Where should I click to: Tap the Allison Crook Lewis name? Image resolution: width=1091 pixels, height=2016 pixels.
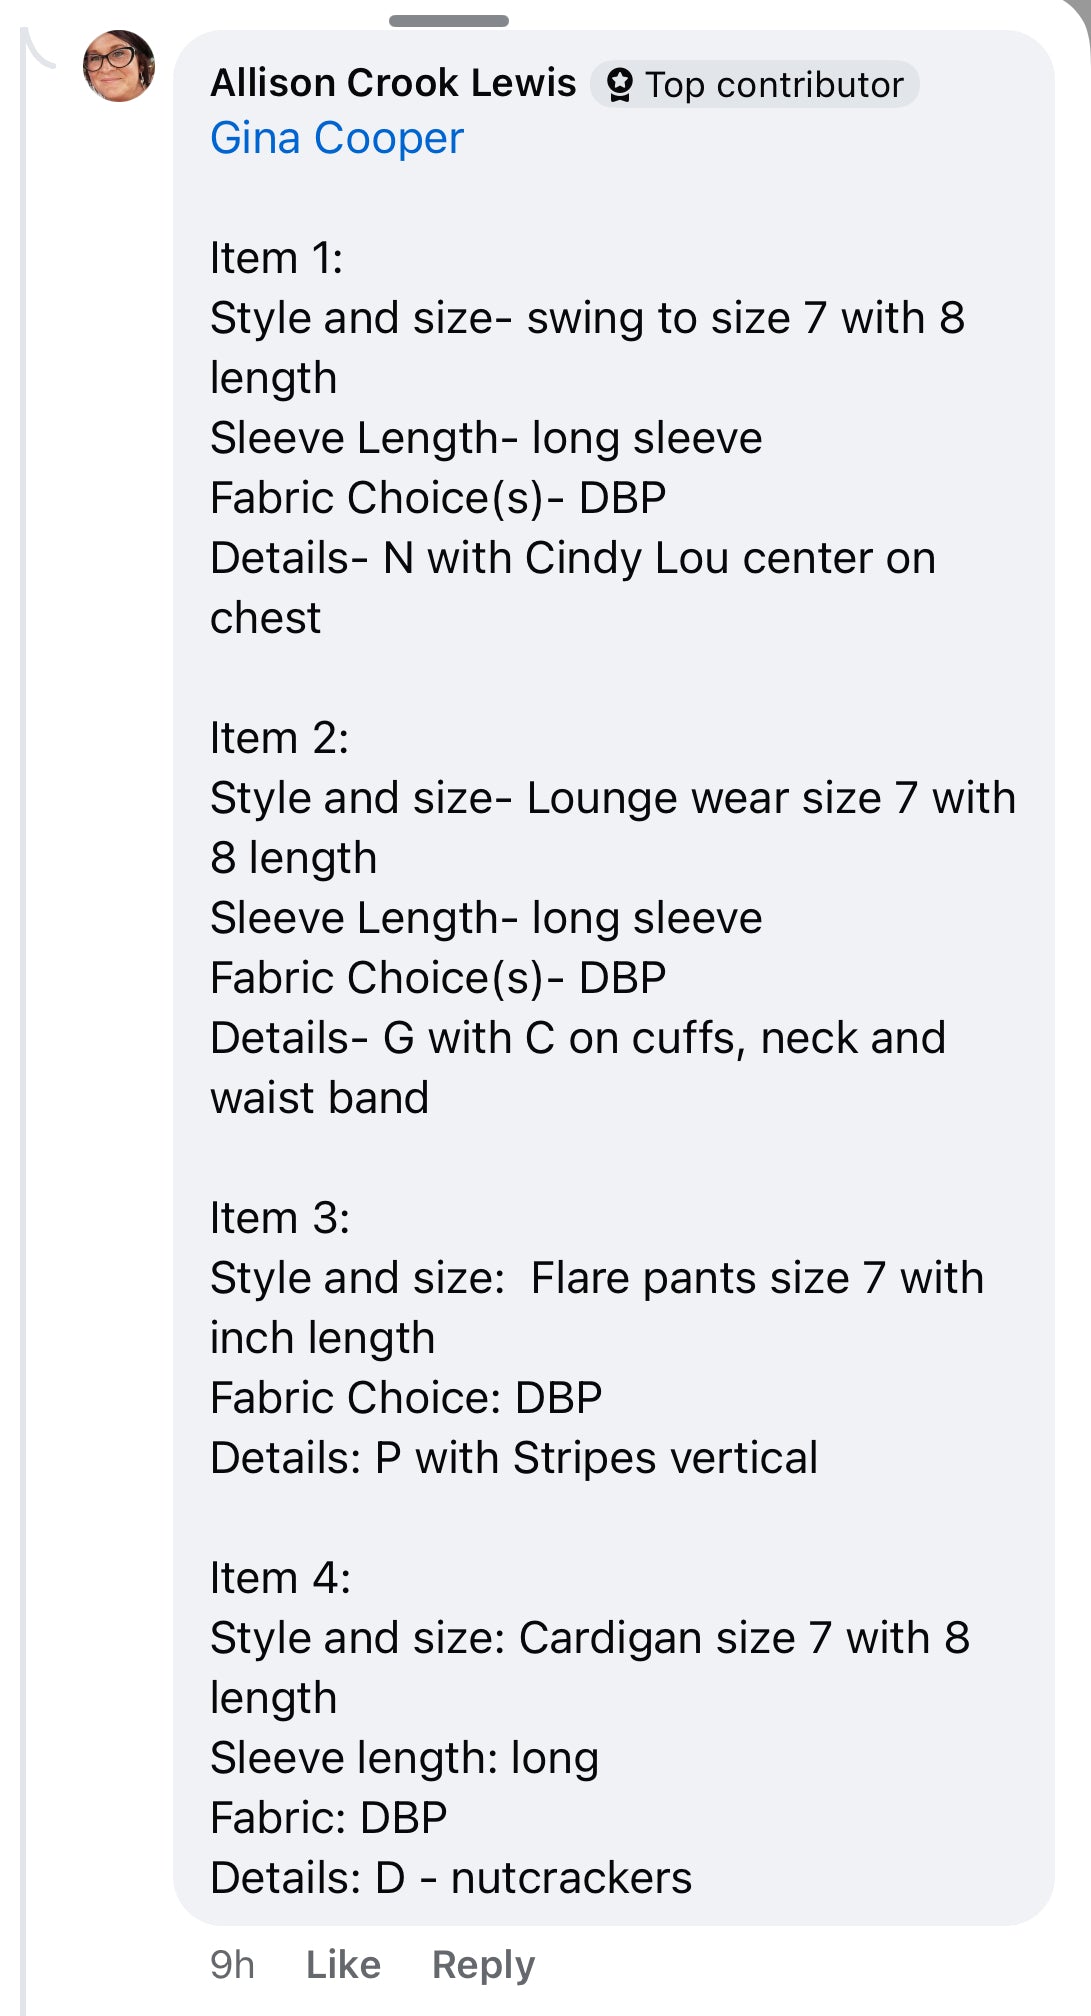click(x=393, y=83)
